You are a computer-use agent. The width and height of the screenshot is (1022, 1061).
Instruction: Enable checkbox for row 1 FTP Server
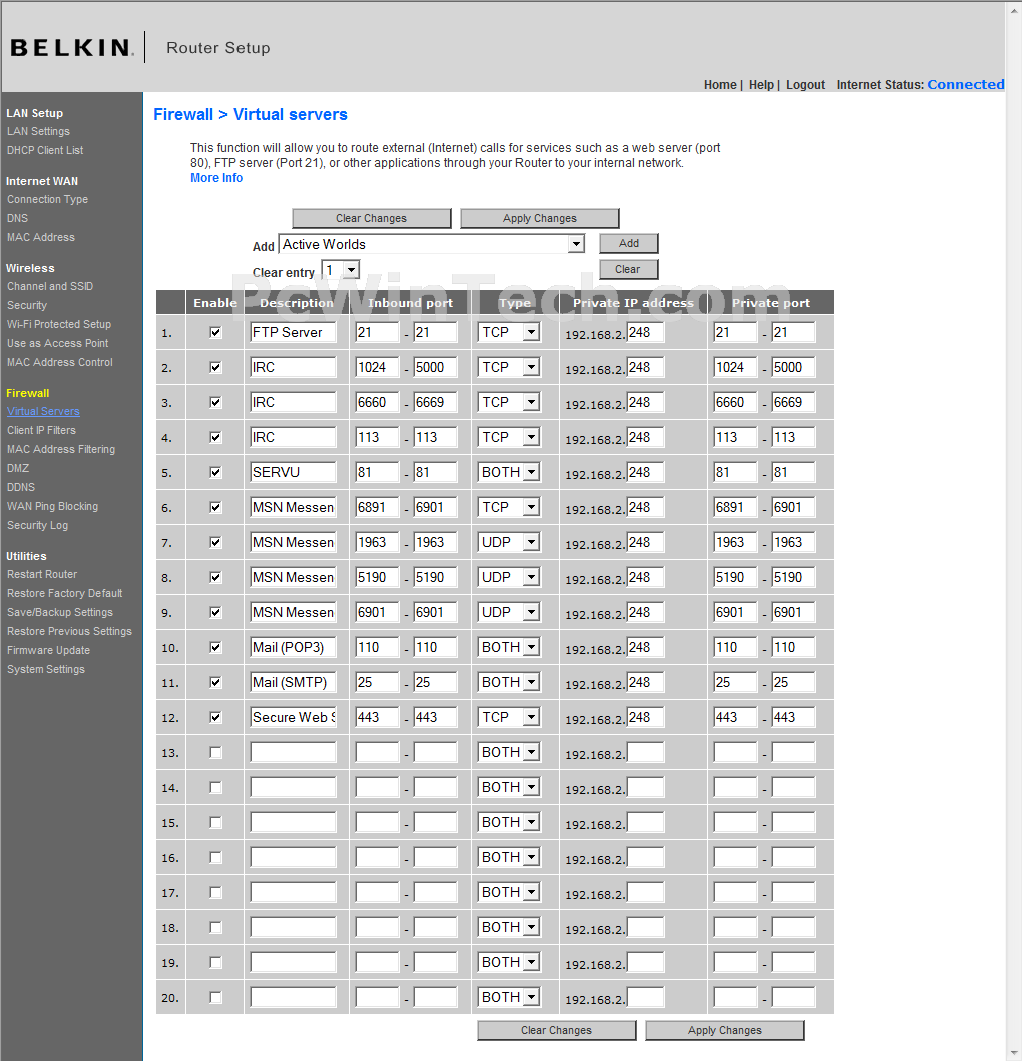click(215, 332)
